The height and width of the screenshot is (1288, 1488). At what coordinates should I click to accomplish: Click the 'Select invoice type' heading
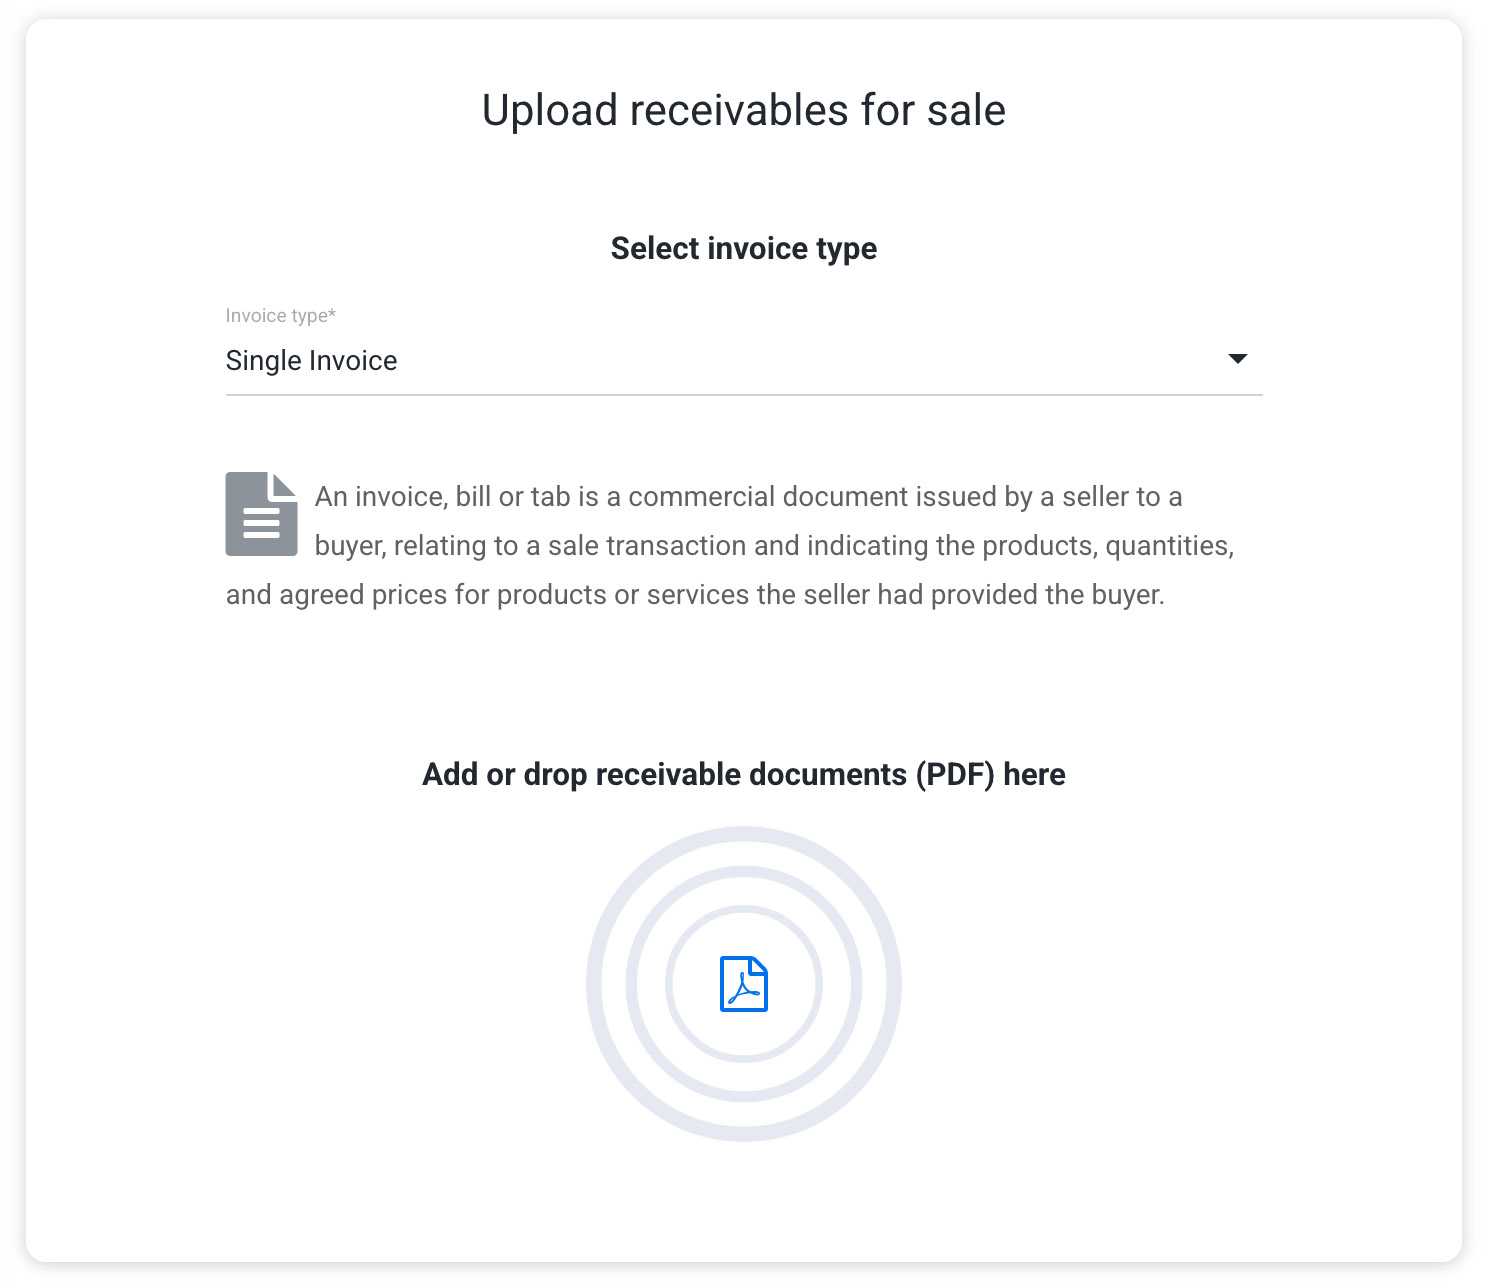tap(744, 248)
